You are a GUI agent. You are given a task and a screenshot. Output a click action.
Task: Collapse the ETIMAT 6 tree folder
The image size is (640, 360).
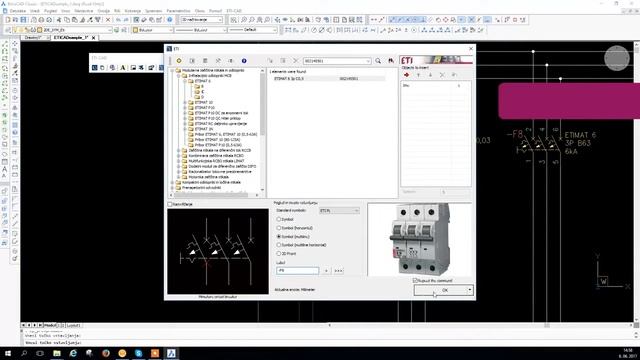click(x=185, y=81)
